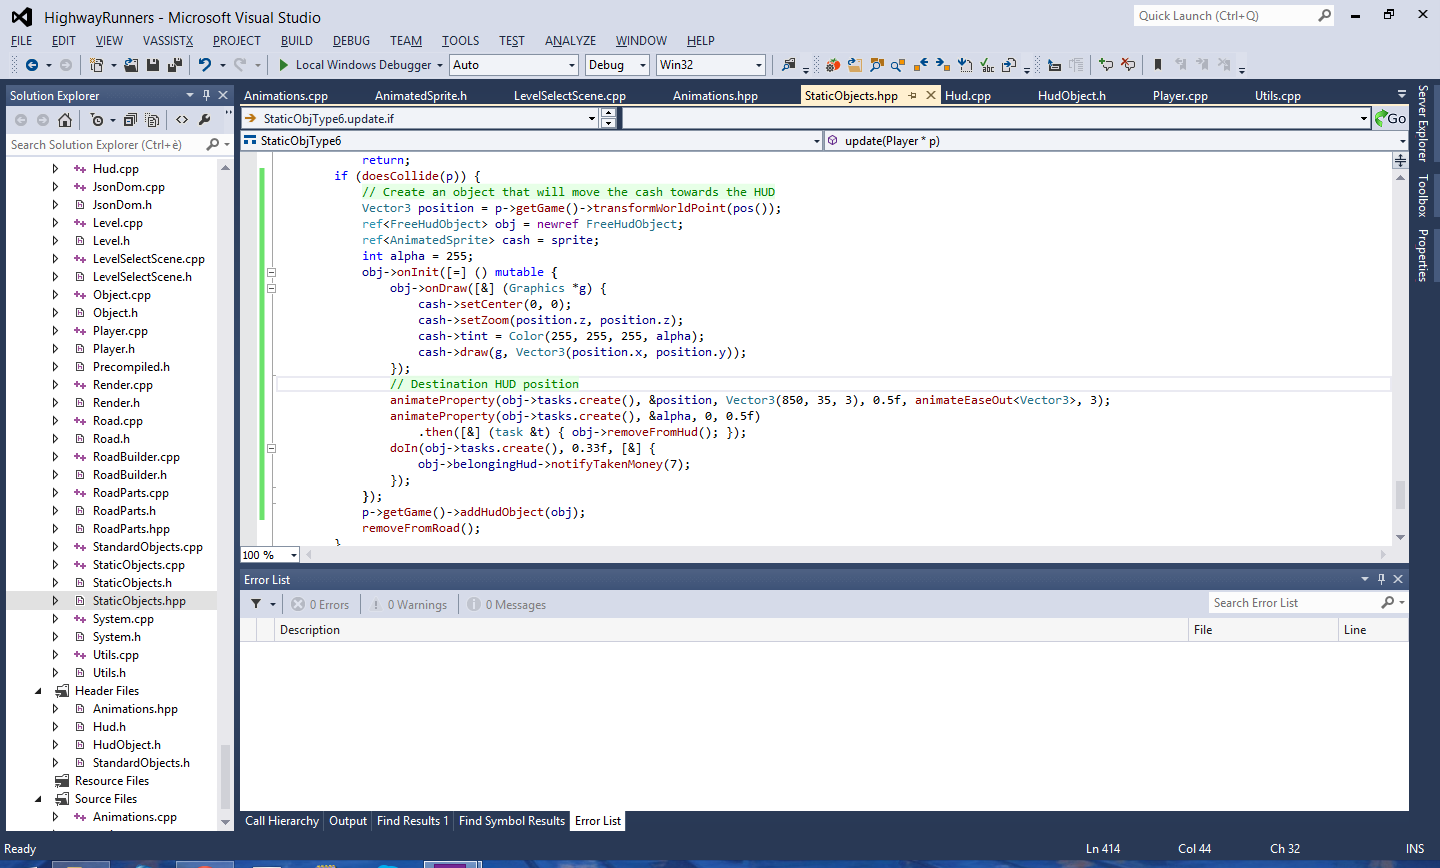Click the editor vertical scrollbar thumb
This screenshot has height=868, width=1440.
click(x=1400, y=494)
